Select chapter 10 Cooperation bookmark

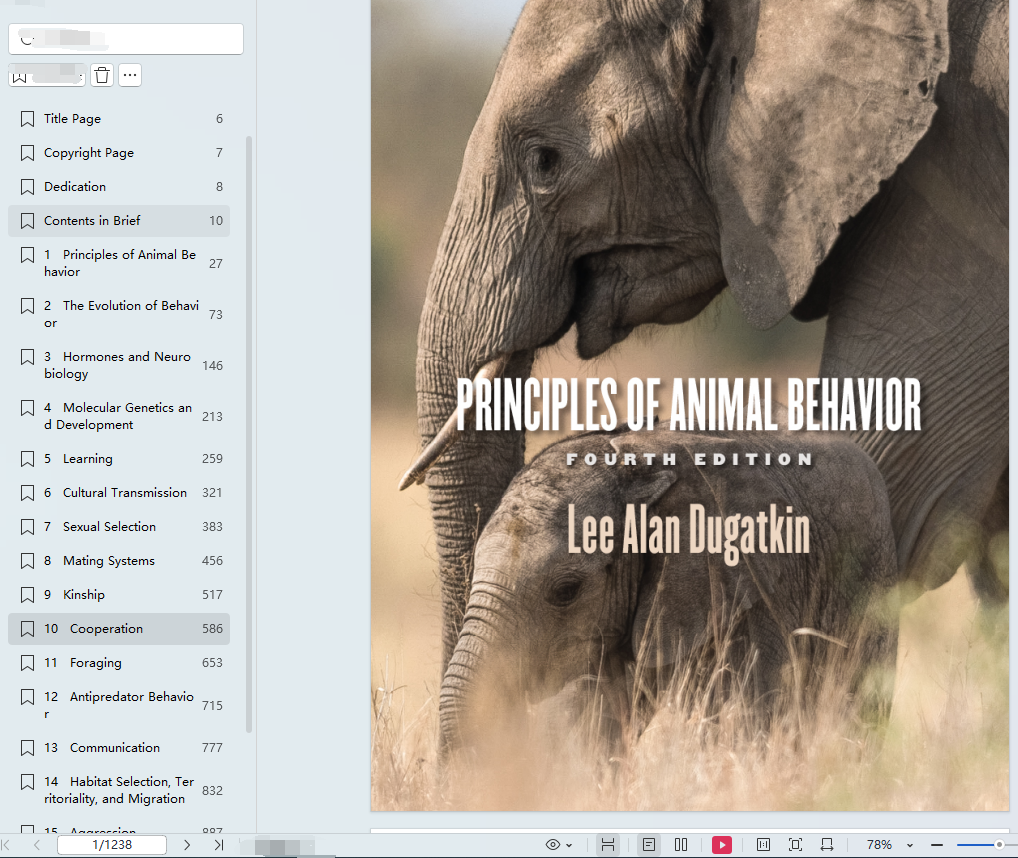pos(119,629)
